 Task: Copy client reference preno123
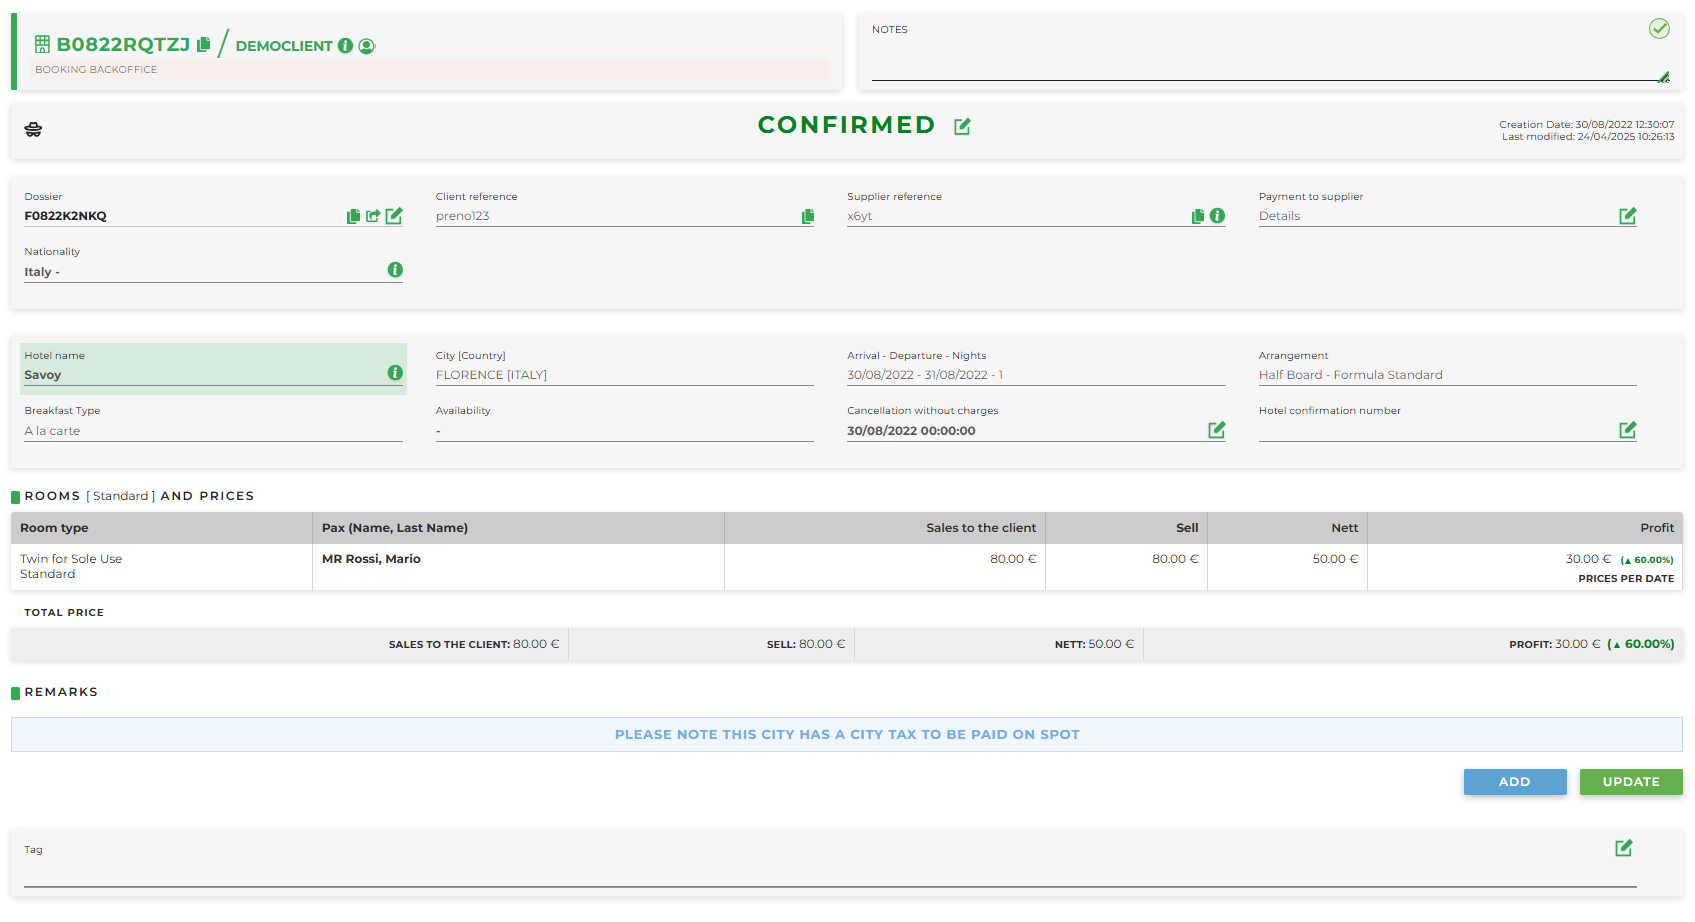pyautogui.click(x=807, y=216)
